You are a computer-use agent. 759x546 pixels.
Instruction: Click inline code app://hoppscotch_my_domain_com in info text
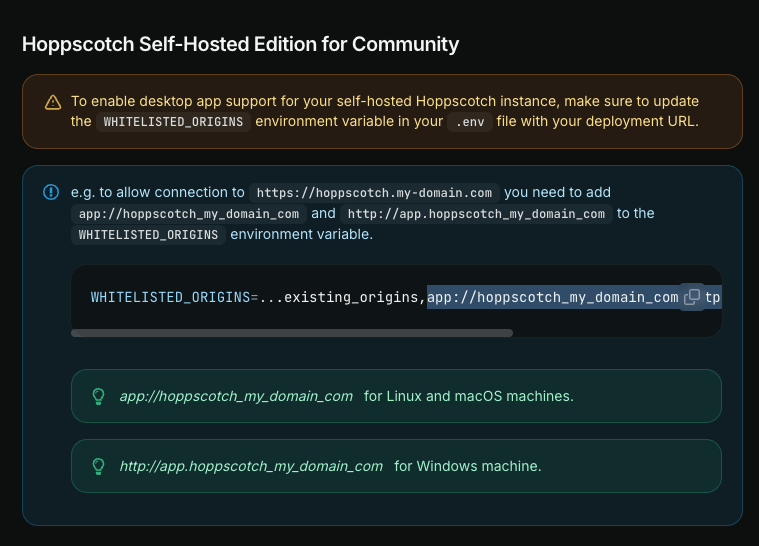click(x=189, y=213)
